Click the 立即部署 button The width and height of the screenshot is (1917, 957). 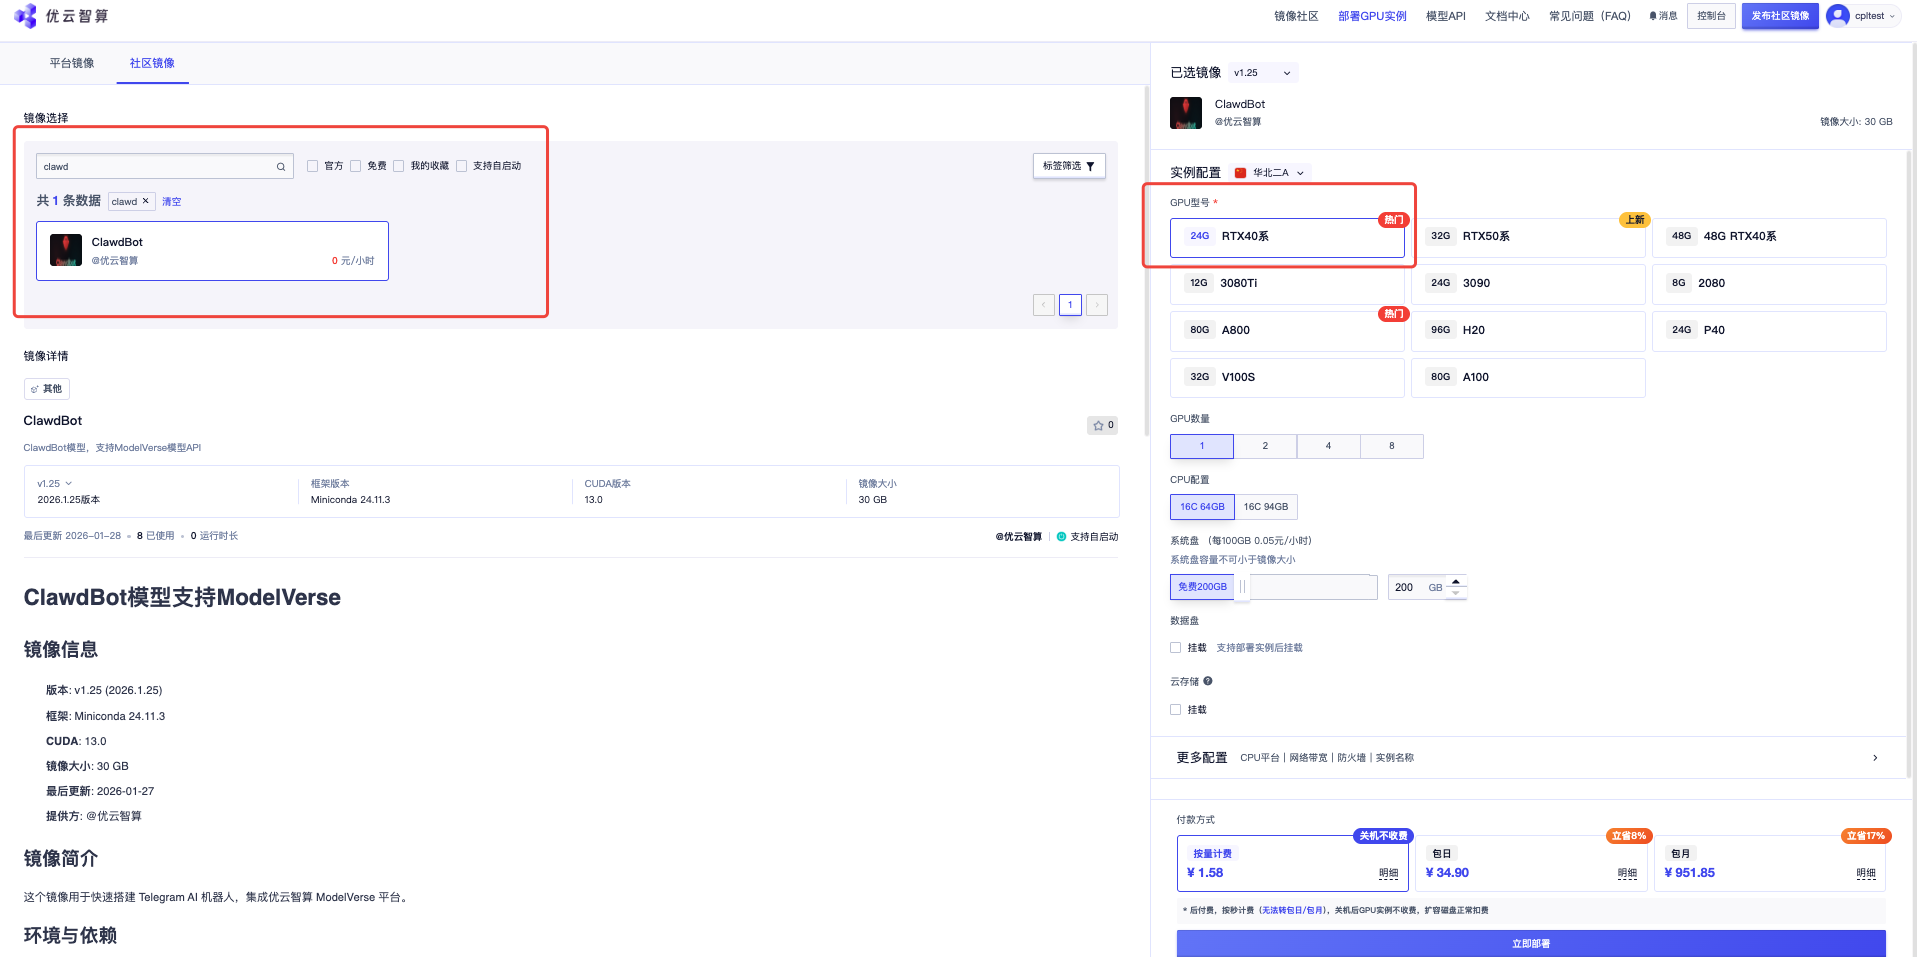pos(1530,943)
